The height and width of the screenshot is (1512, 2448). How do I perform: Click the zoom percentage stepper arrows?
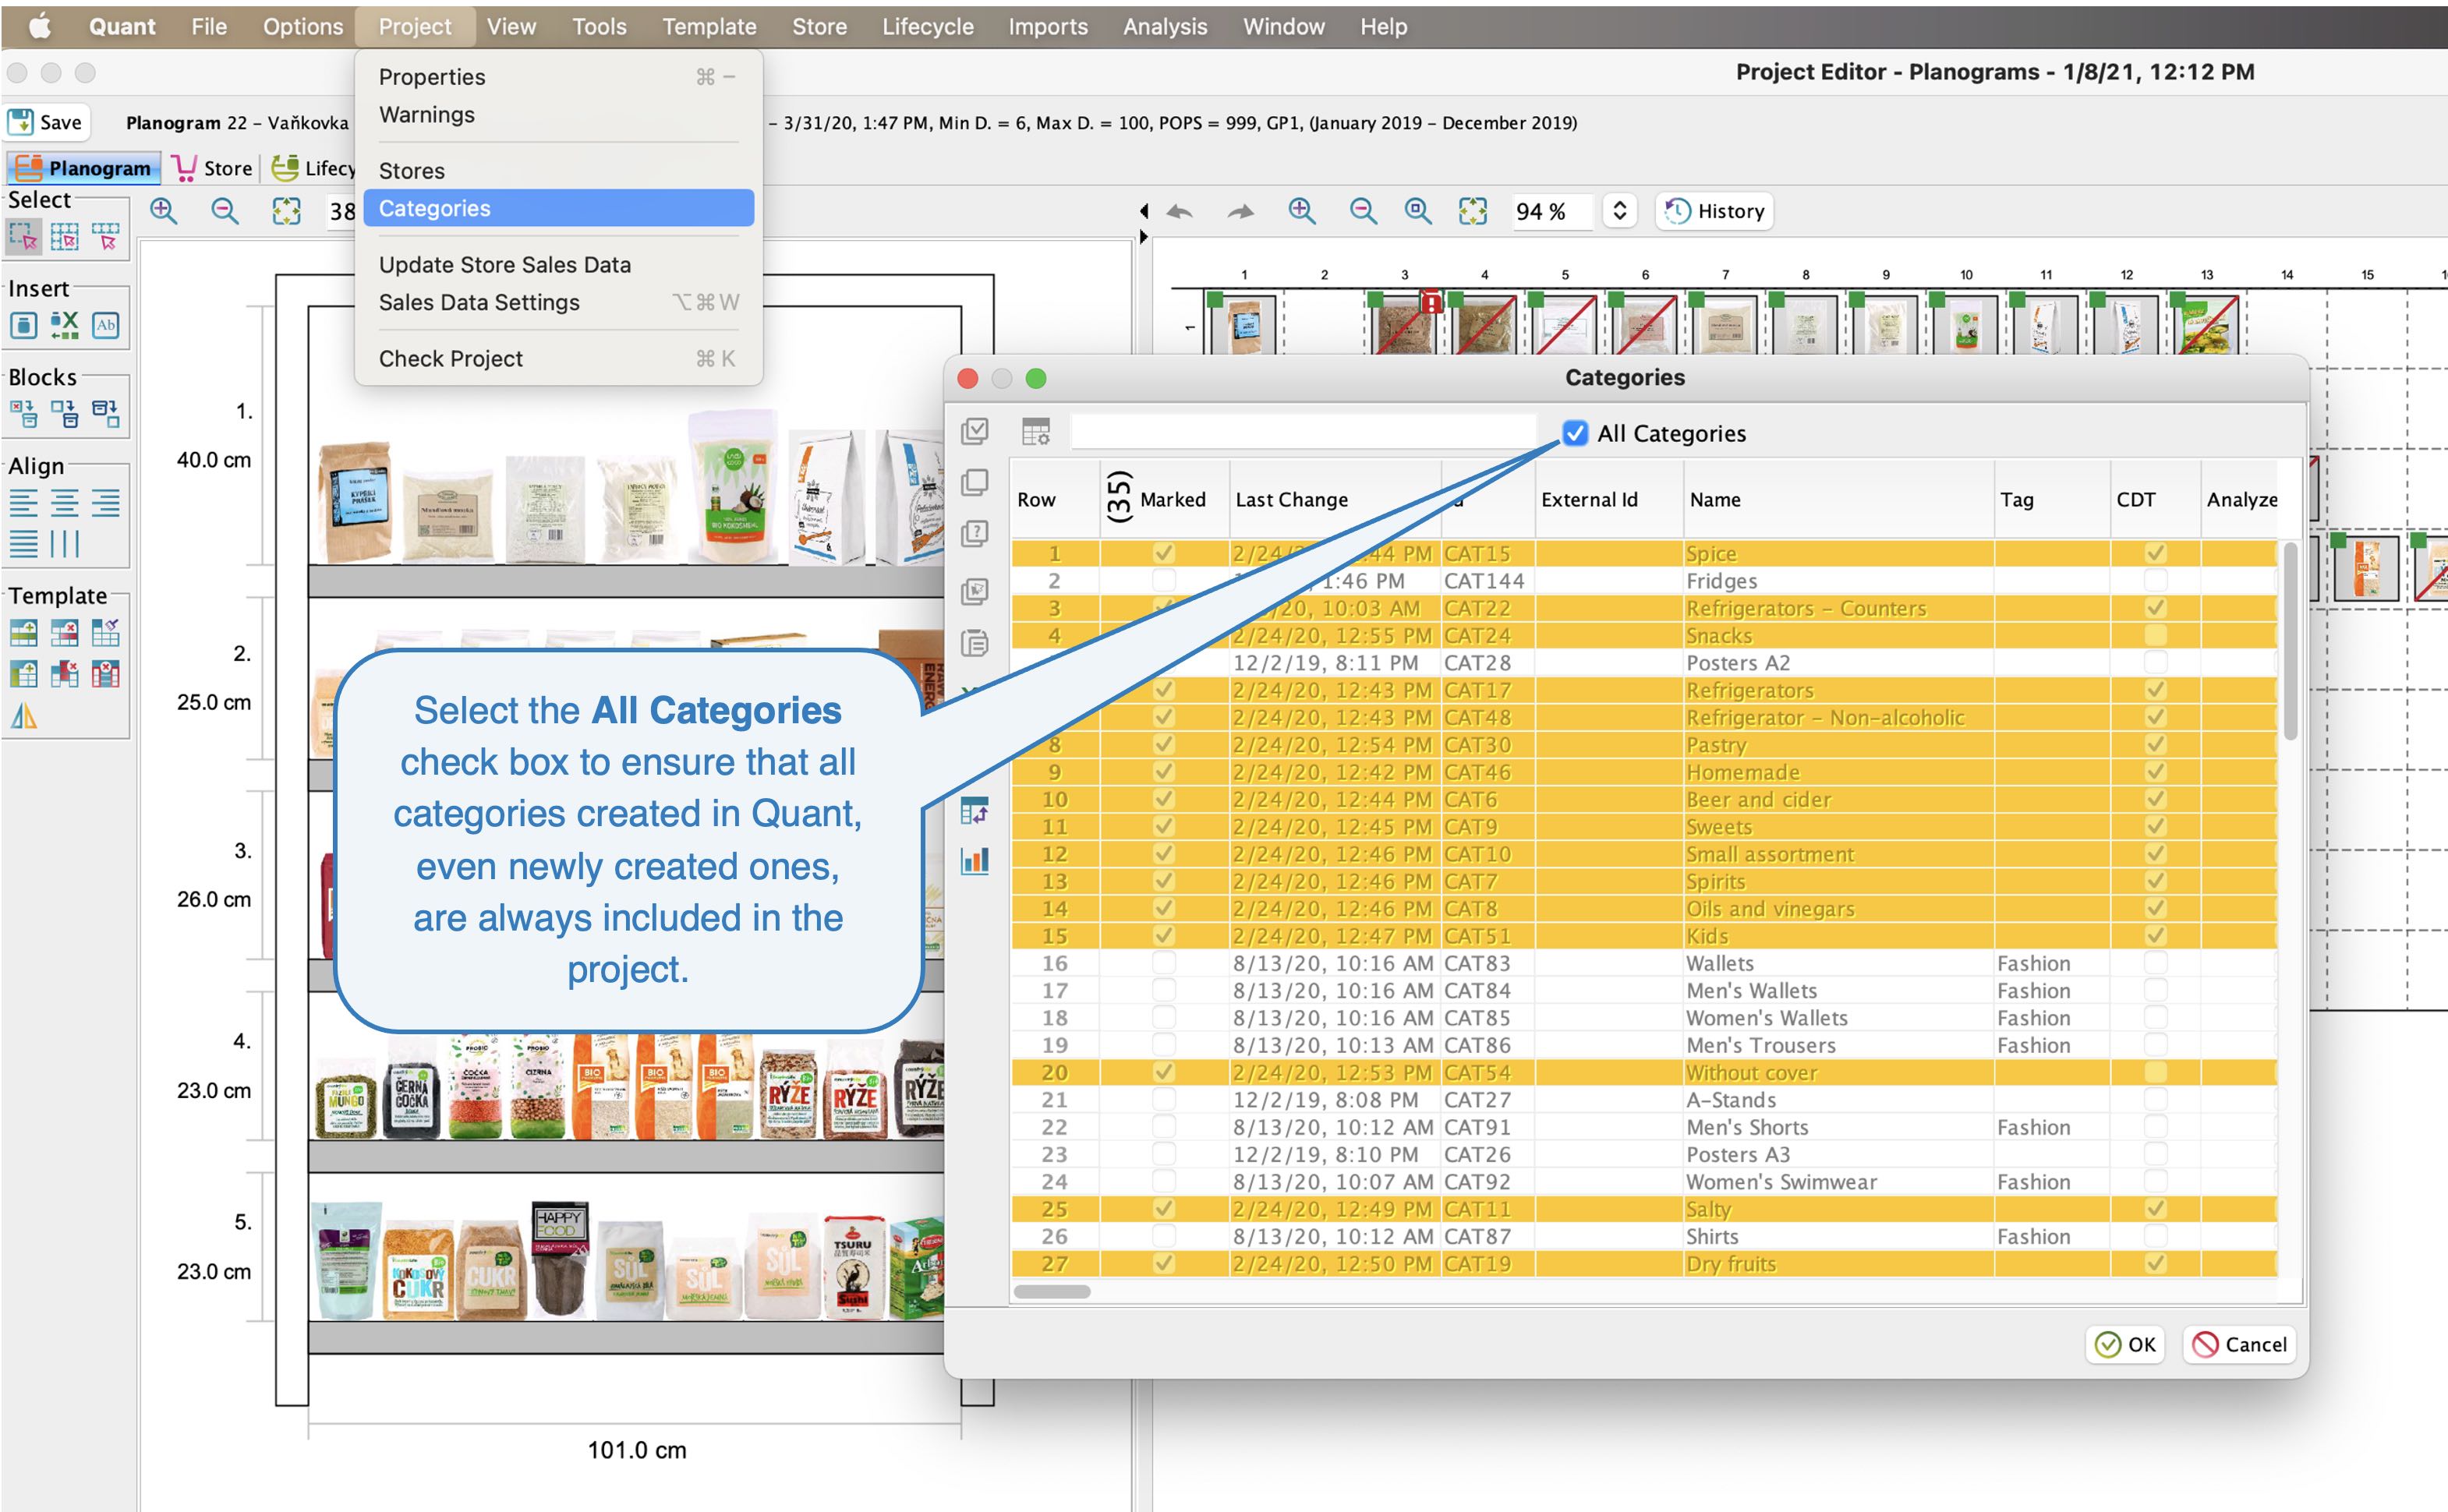[1619, 211]
